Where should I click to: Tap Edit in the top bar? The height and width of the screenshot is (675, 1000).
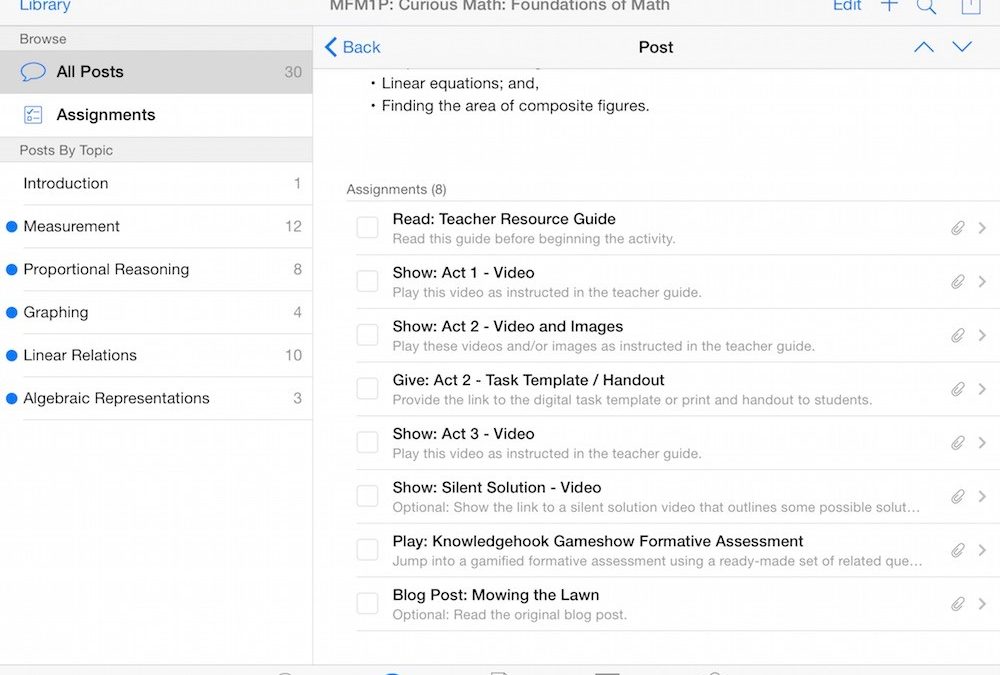pos(847,6)
